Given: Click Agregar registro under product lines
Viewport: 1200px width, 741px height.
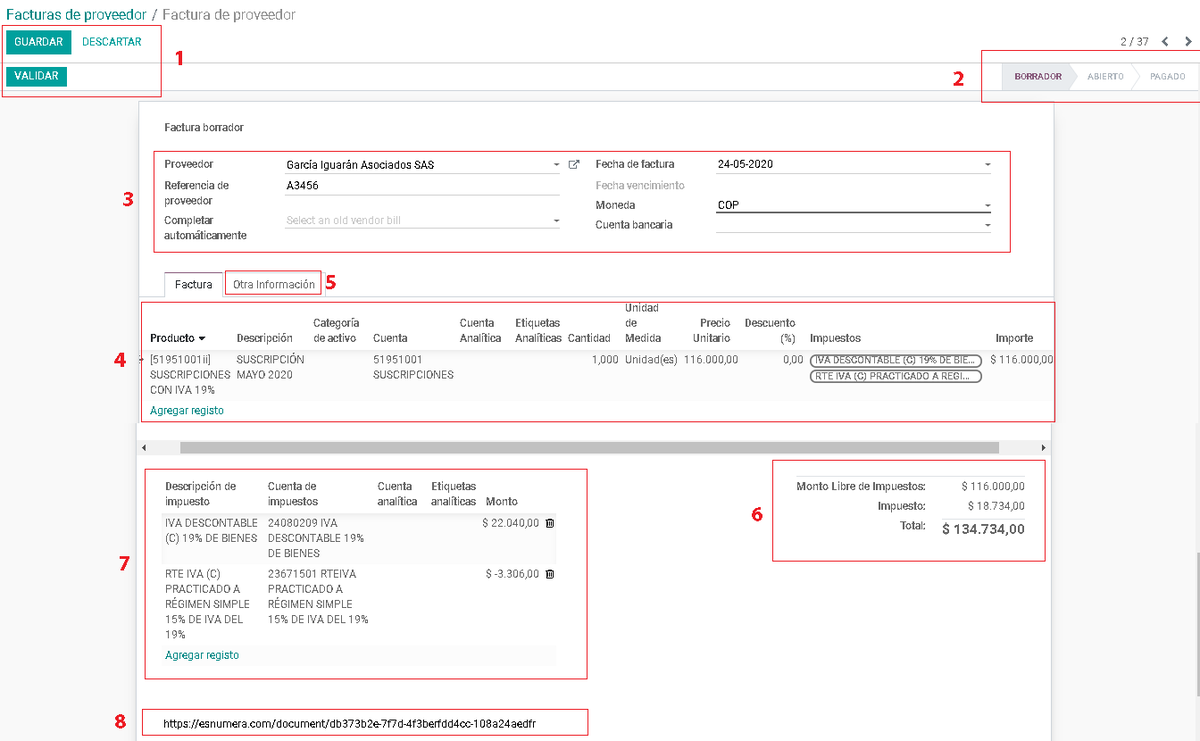Looking at the screenshot, I should point(187,411).
